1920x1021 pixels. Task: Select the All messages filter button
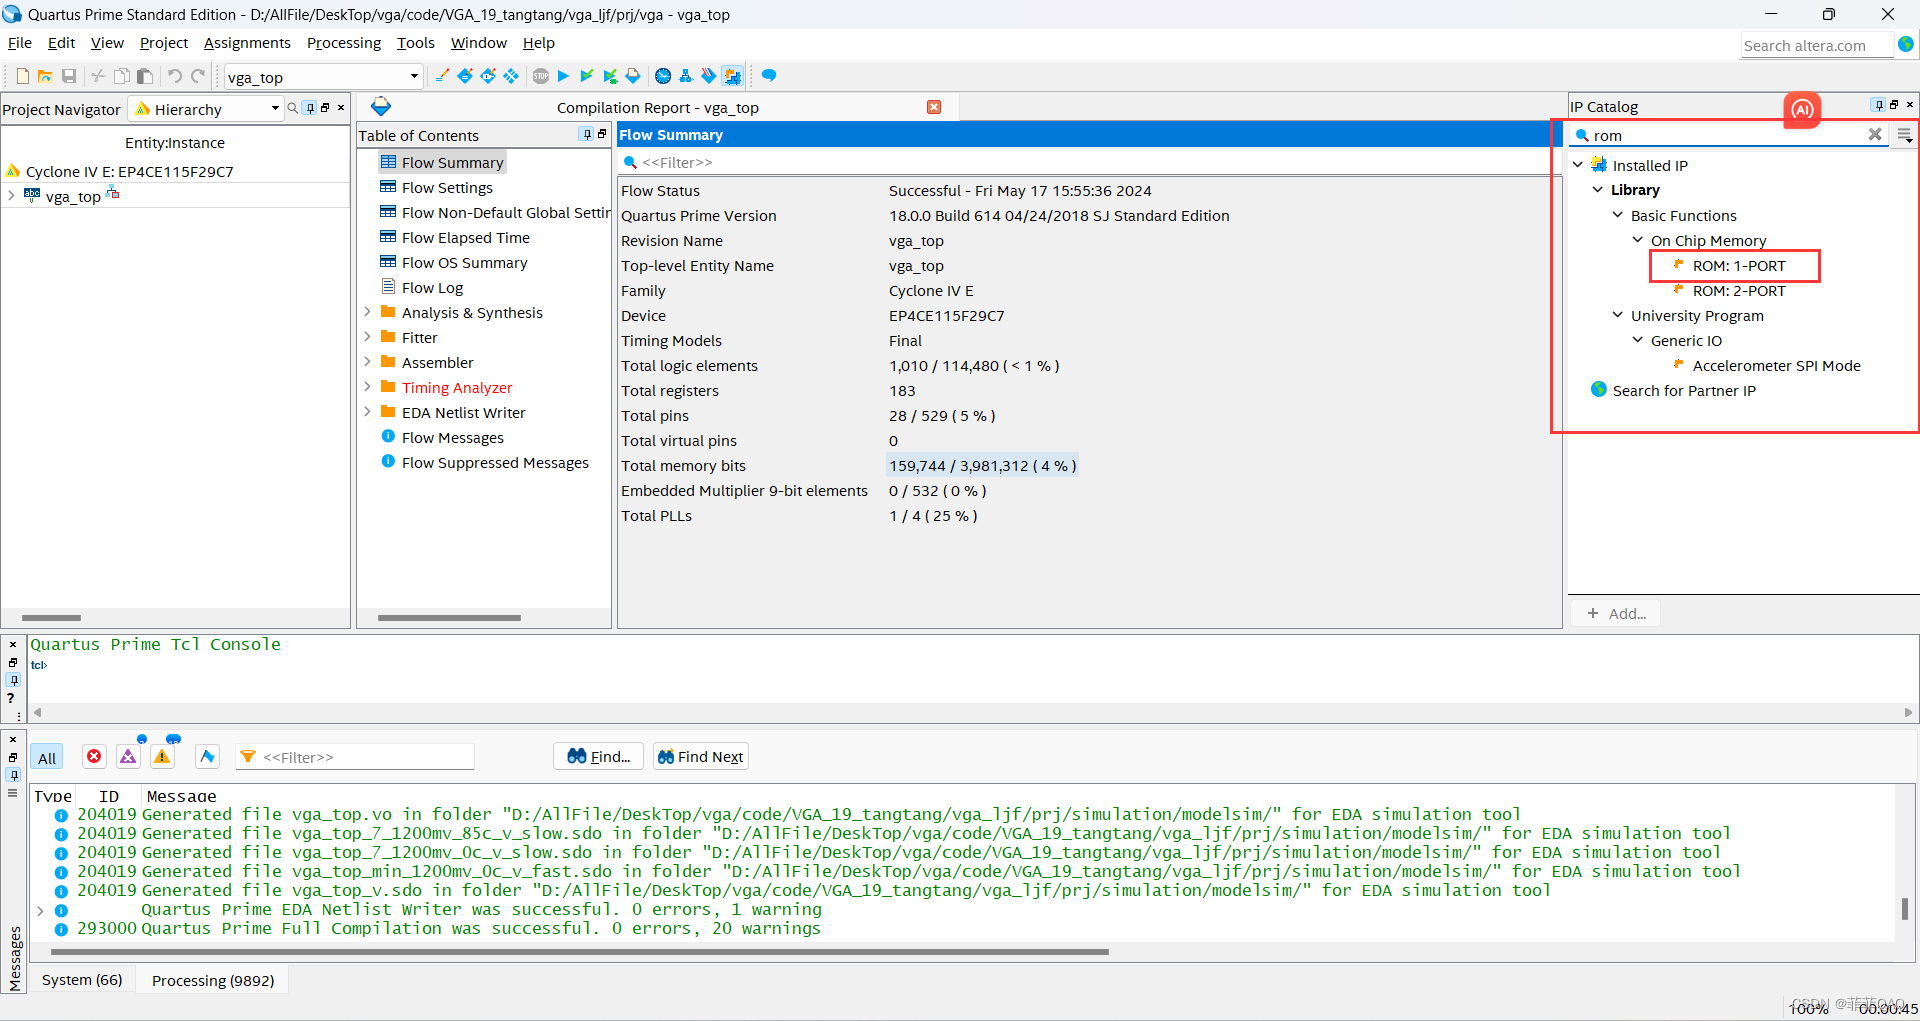pos(47,758)
